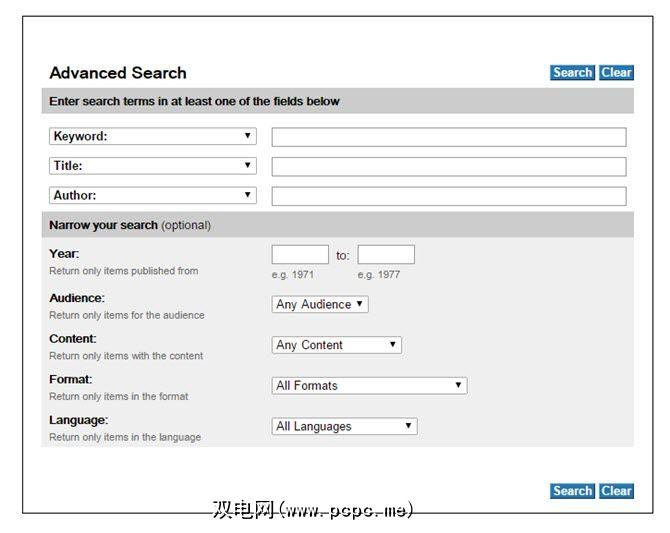Click the Format label
The height and width of the screenshot is (533, 670).
(70, 380)
